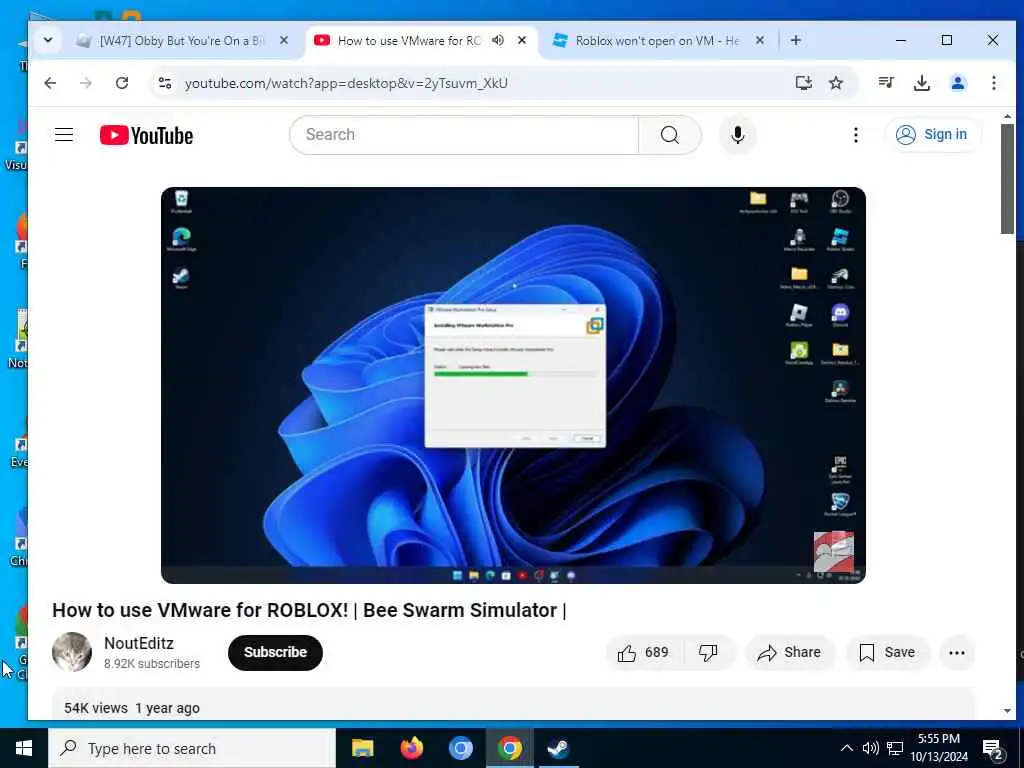This screenshot has height=768, width=1024.
Task: Click scrollbar down arrow
Action: tap(1007, 711)
